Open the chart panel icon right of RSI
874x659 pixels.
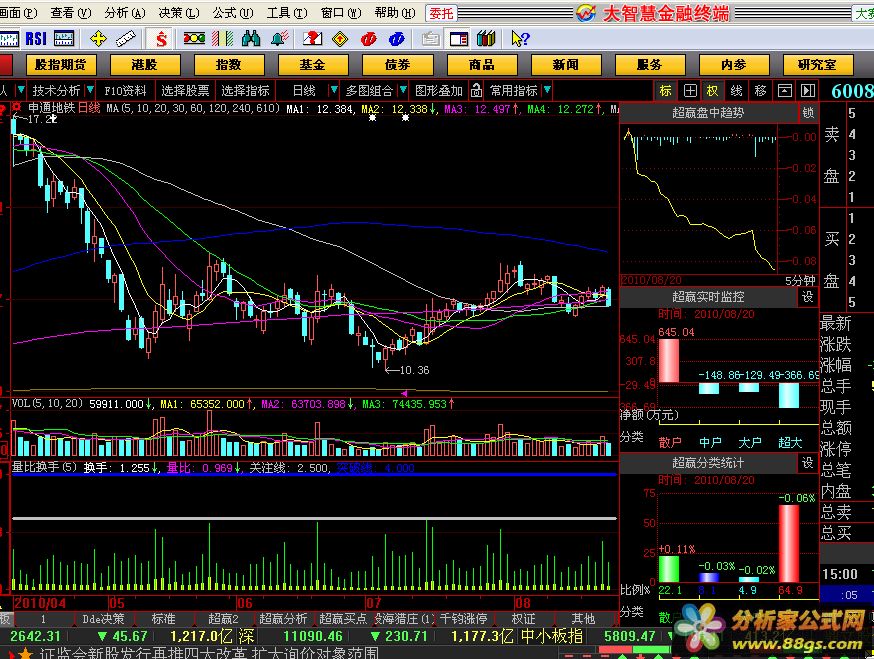pyautogui.click(x=64, y=38)
